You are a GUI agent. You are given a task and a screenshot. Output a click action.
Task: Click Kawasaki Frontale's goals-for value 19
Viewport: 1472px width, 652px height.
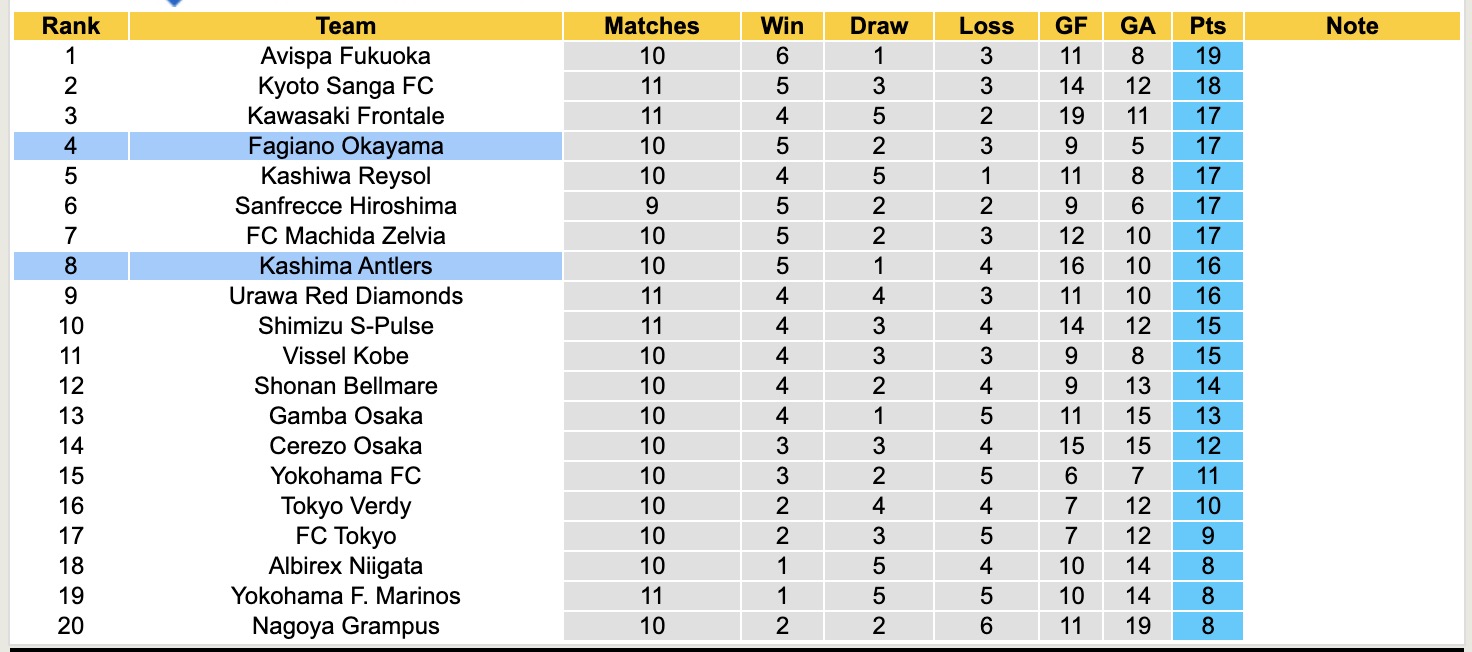tap(1071, 116)
